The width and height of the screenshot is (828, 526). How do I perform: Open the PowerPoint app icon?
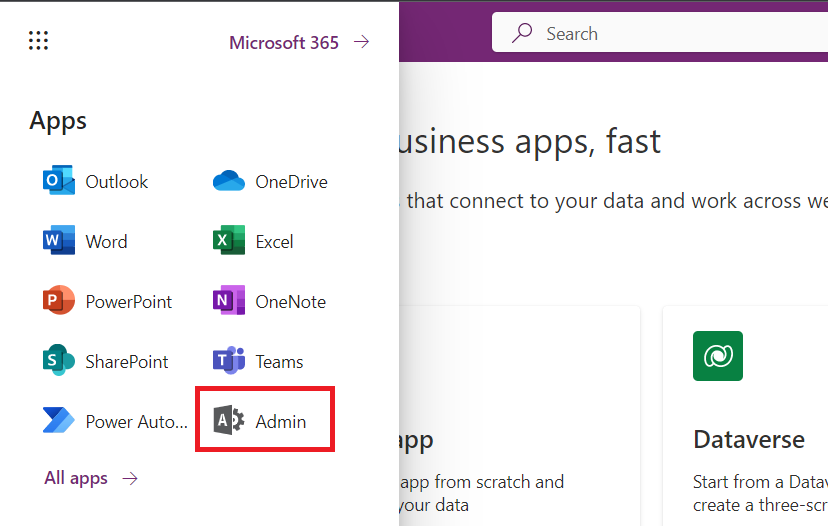(59, 300)
